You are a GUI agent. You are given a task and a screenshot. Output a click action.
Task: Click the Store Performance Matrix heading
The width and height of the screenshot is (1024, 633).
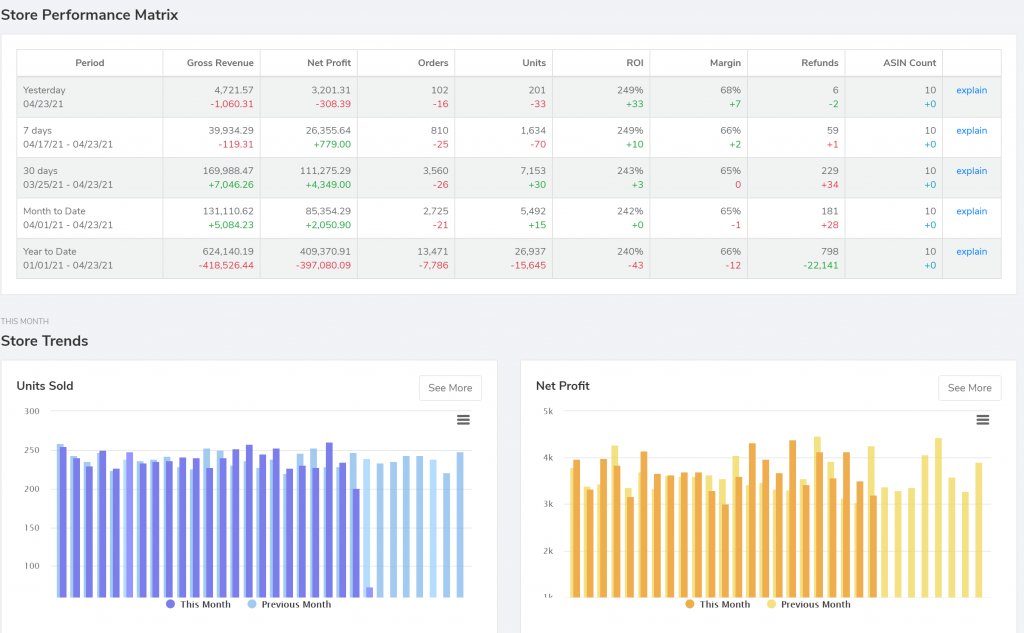pyautogui.click(x=89, y=15)
